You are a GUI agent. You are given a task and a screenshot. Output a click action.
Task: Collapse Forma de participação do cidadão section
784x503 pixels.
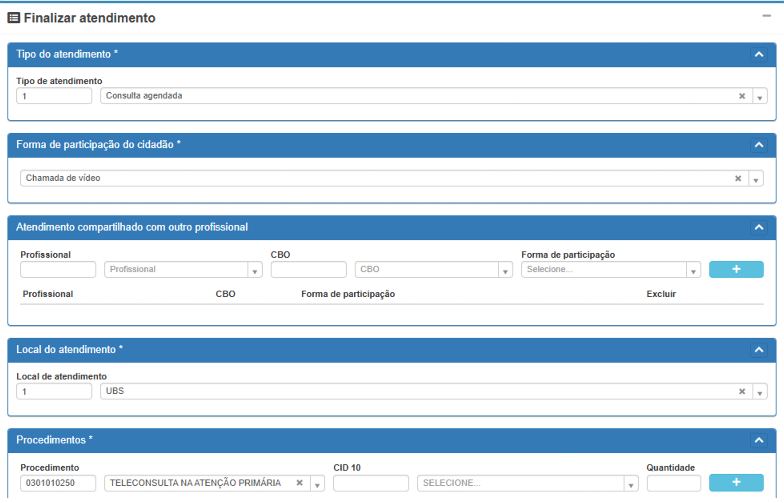click(759, 145)
